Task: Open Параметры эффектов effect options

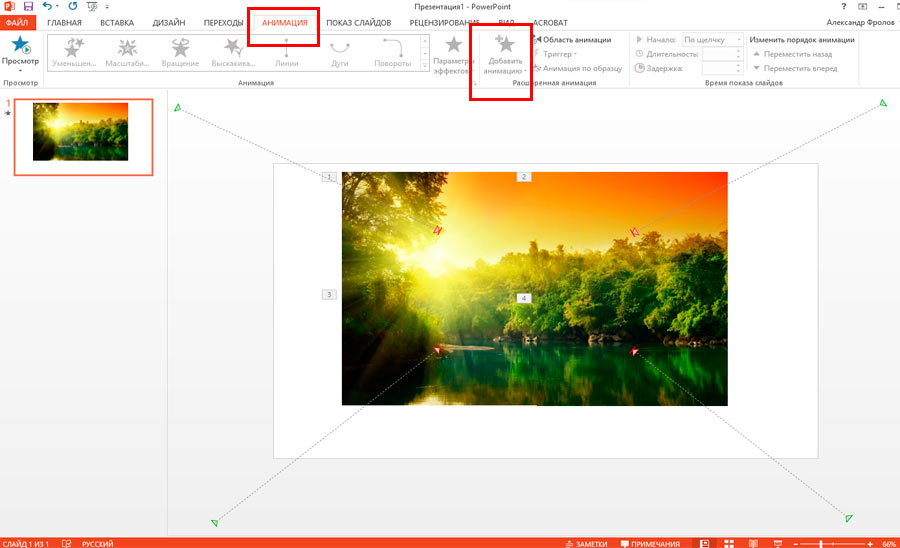Action: click(x=453, y=55)
